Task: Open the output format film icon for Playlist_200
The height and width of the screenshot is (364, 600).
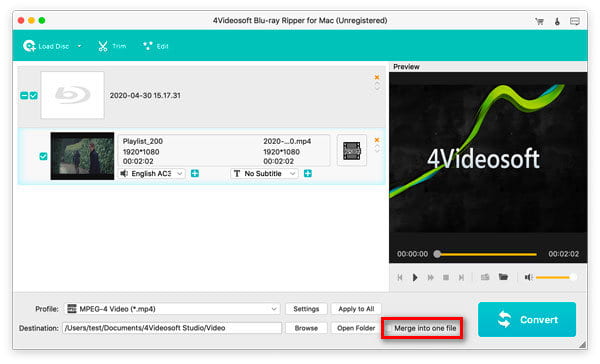Action: [x=352, y=150]
